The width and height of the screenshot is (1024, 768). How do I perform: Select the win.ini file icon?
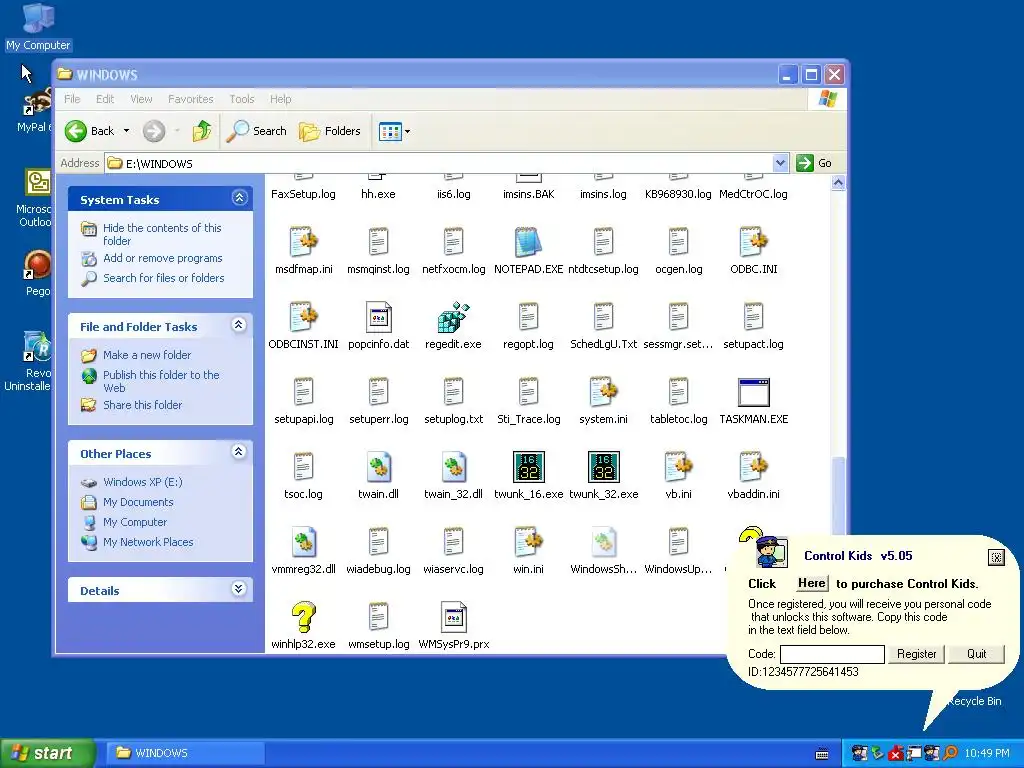coord(528,542)
